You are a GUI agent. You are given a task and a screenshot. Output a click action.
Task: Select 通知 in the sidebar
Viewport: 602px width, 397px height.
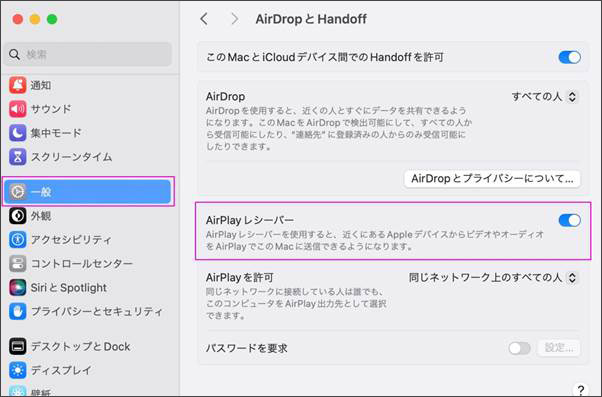point(88,85)
